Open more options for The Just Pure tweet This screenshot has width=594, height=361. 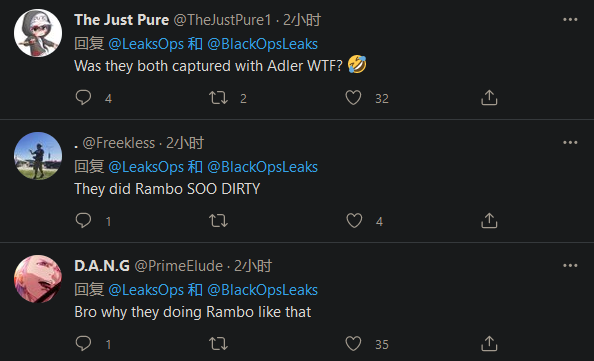click(x=570, y=20)
